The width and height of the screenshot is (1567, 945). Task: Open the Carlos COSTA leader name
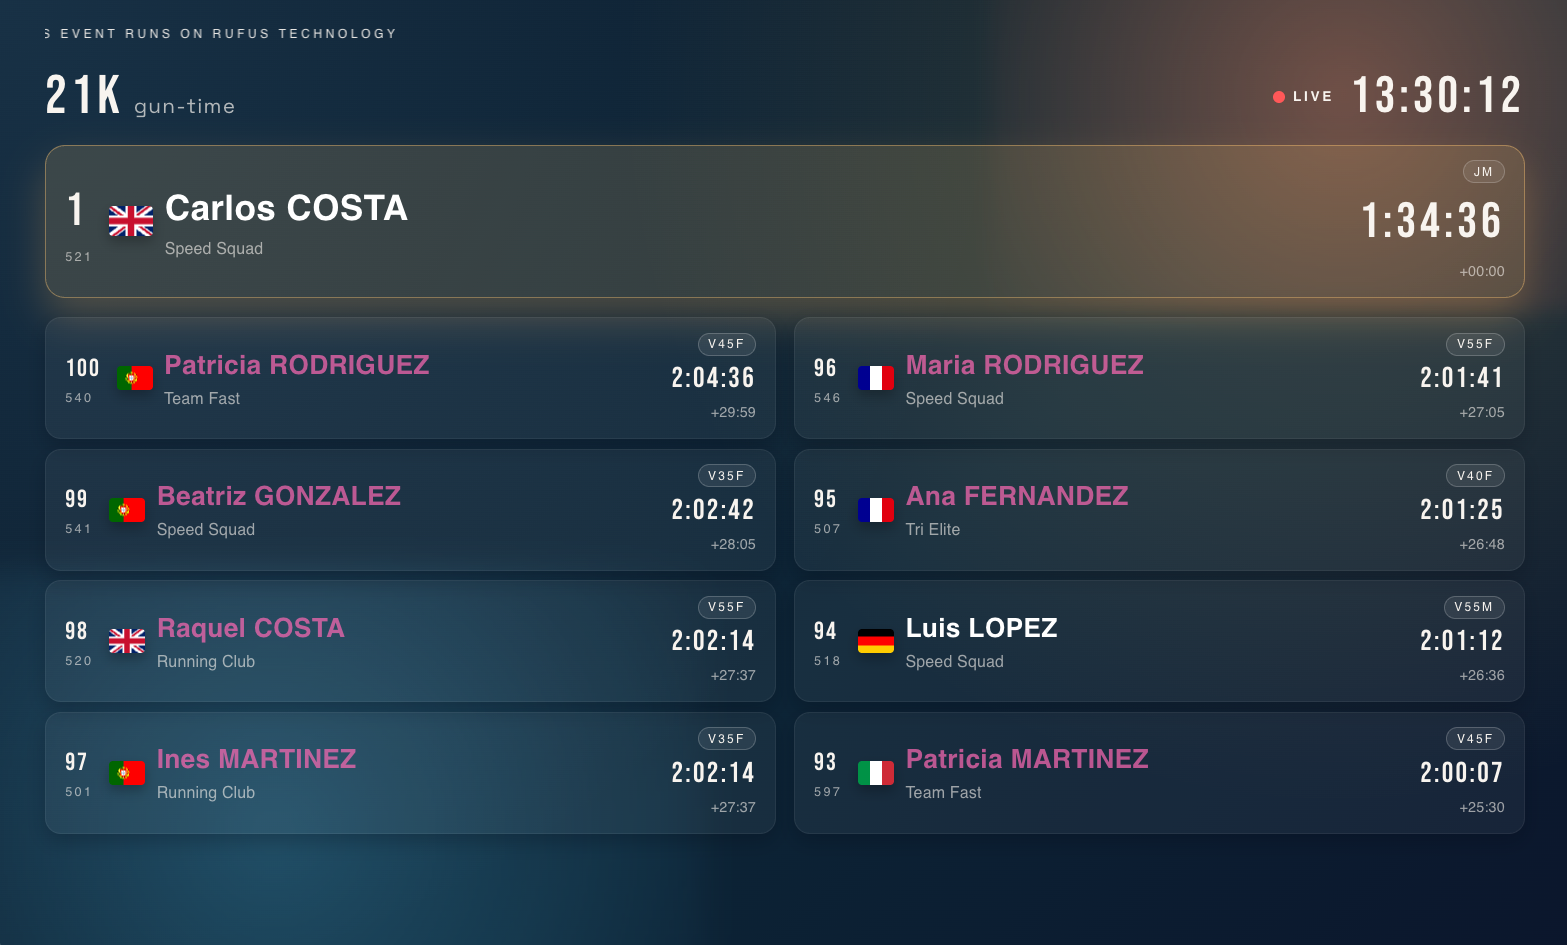pos(286,208)
